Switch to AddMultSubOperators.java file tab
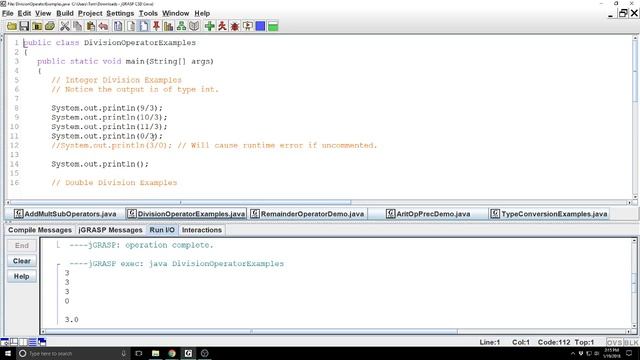Screen dimensions: 640x360 [x=65, y=214]
